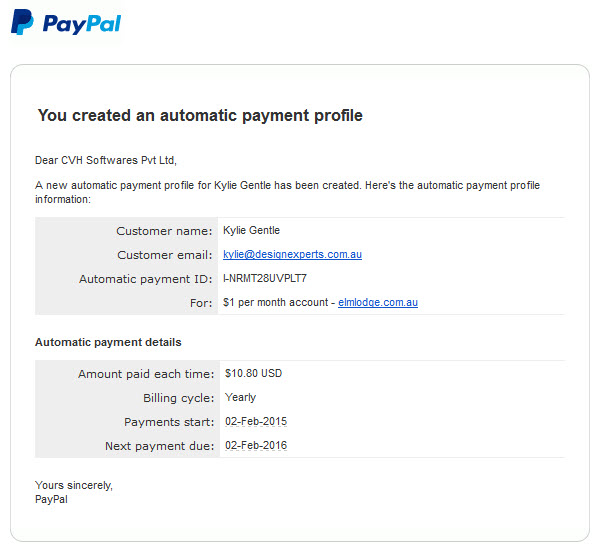610x553 pixels.
Task: Click the PayPal wordmark text logo
Action: (x=82, y=24)
